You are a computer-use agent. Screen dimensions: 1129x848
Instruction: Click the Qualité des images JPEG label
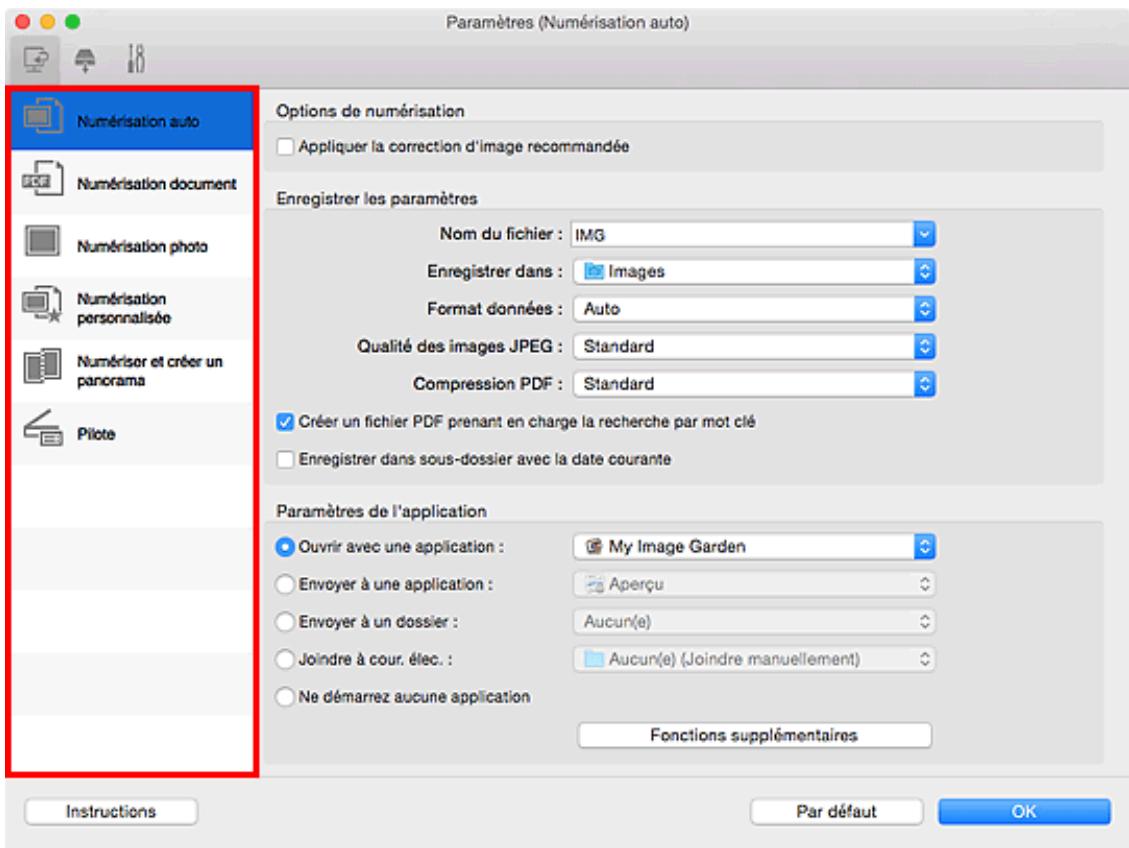coord(459,346)
